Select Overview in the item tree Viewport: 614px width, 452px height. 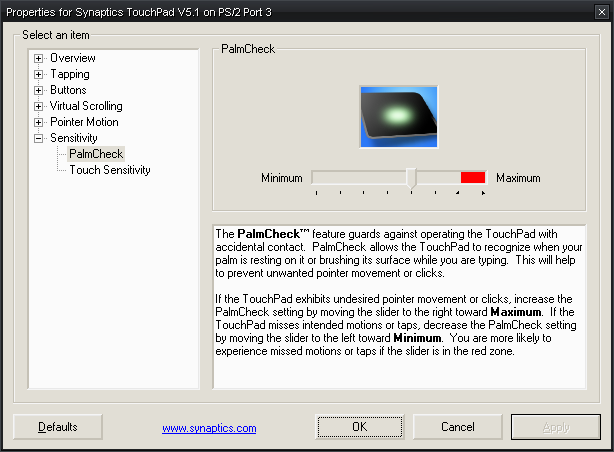(73, 58)
